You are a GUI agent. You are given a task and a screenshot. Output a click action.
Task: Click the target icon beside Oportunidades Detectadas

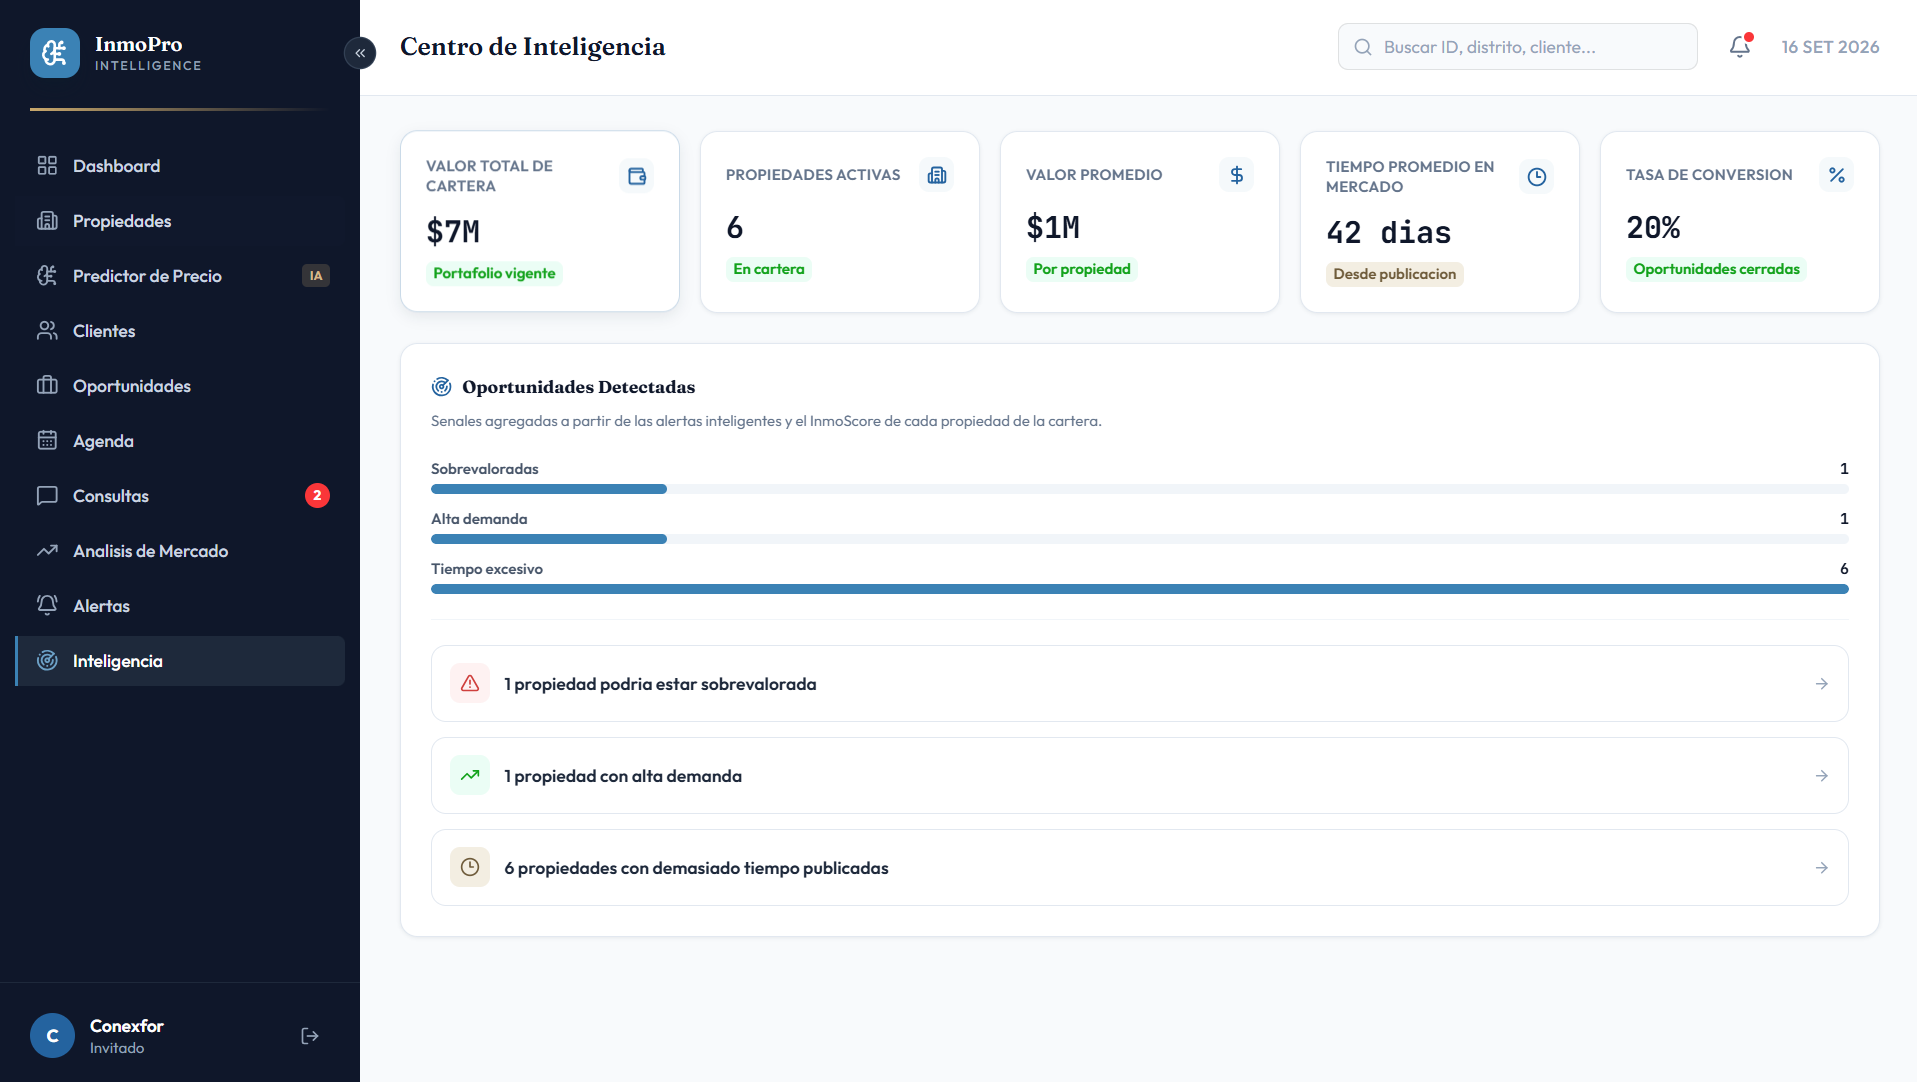coord(441,387)
